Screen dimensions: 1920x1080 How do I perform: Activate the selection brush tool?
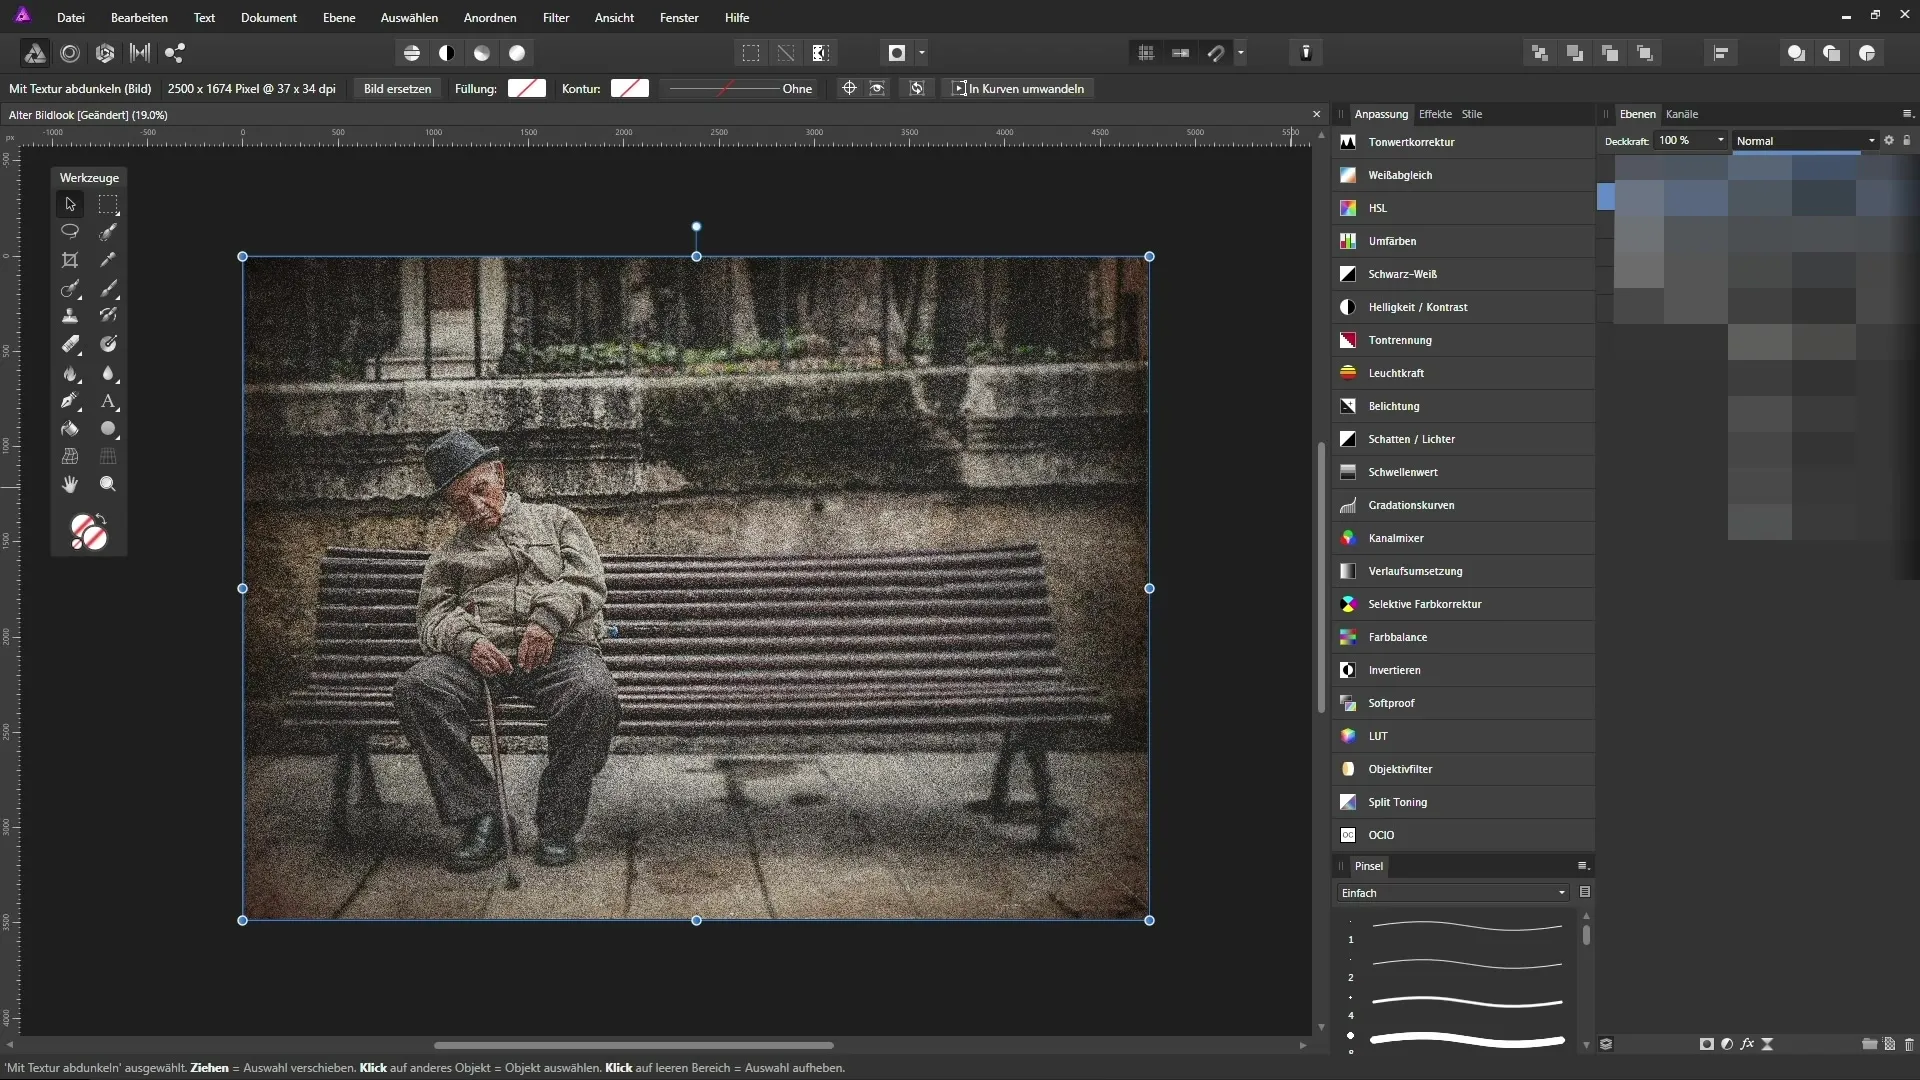click(x=108, y=232)
